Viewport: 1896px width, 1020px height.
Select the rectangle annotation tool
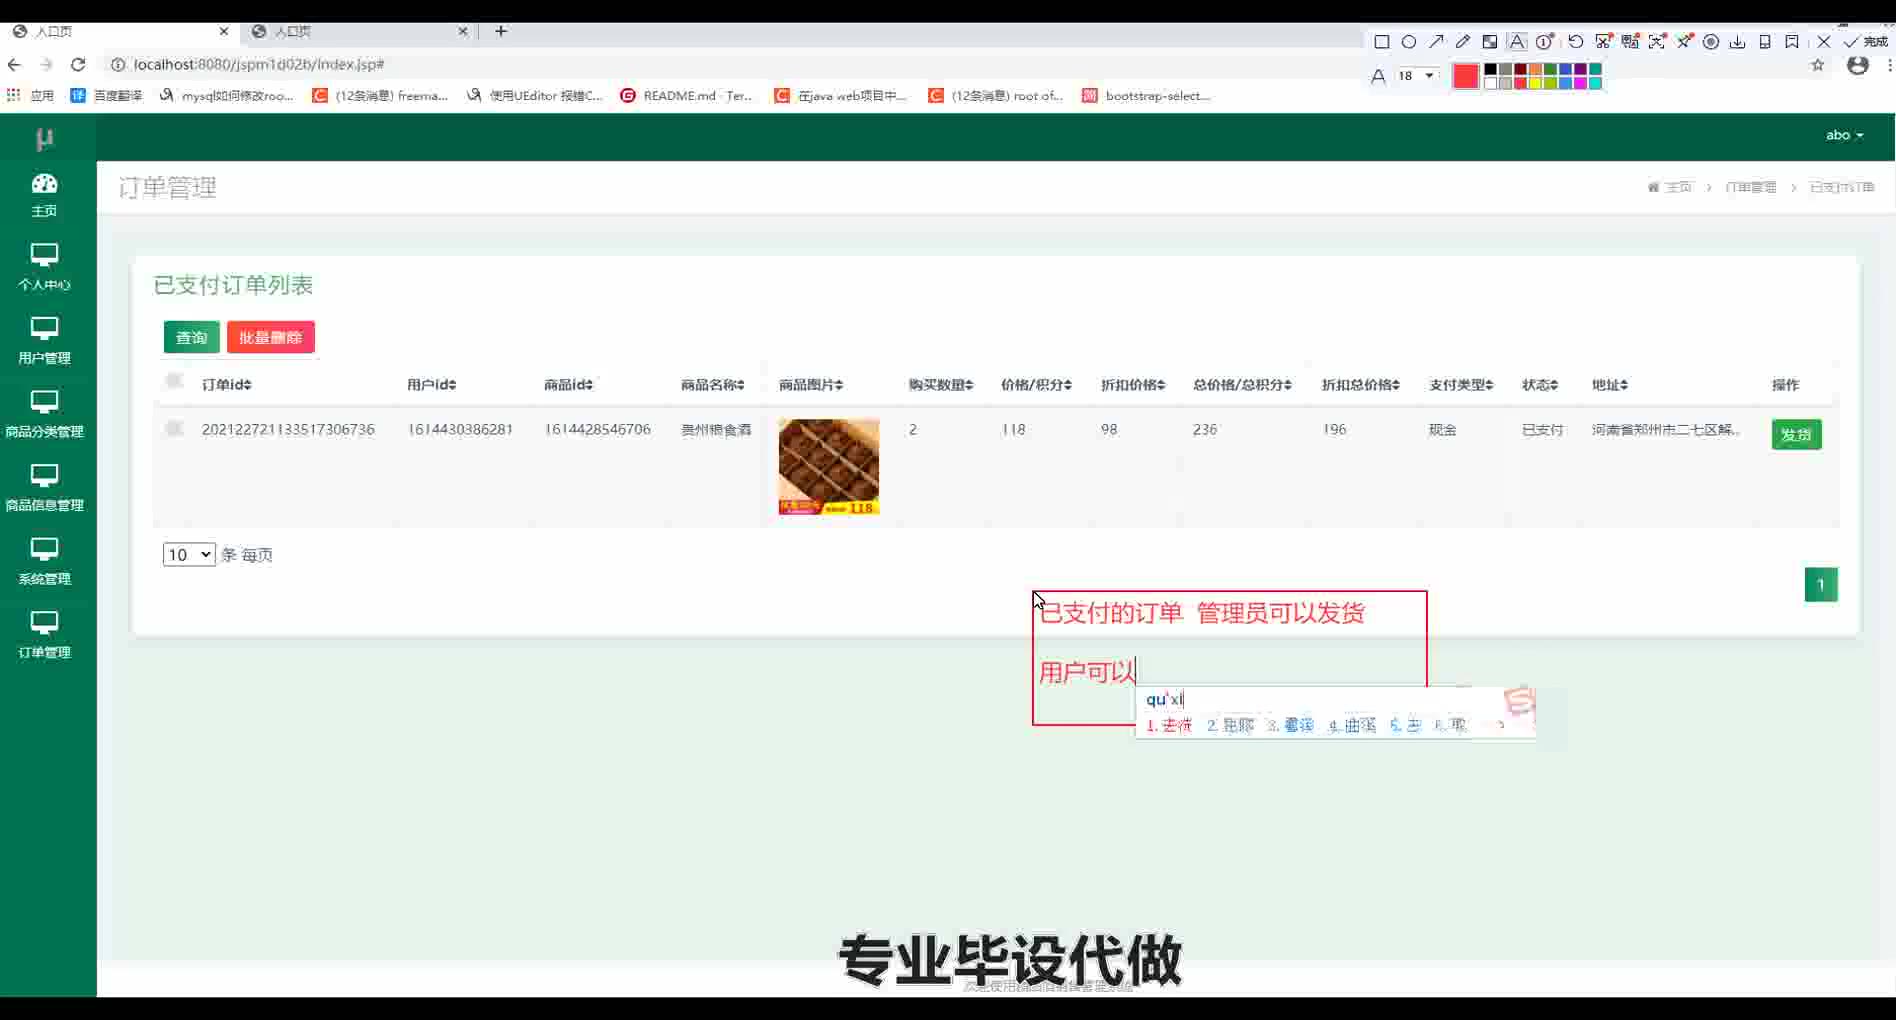click(1382, 42)
